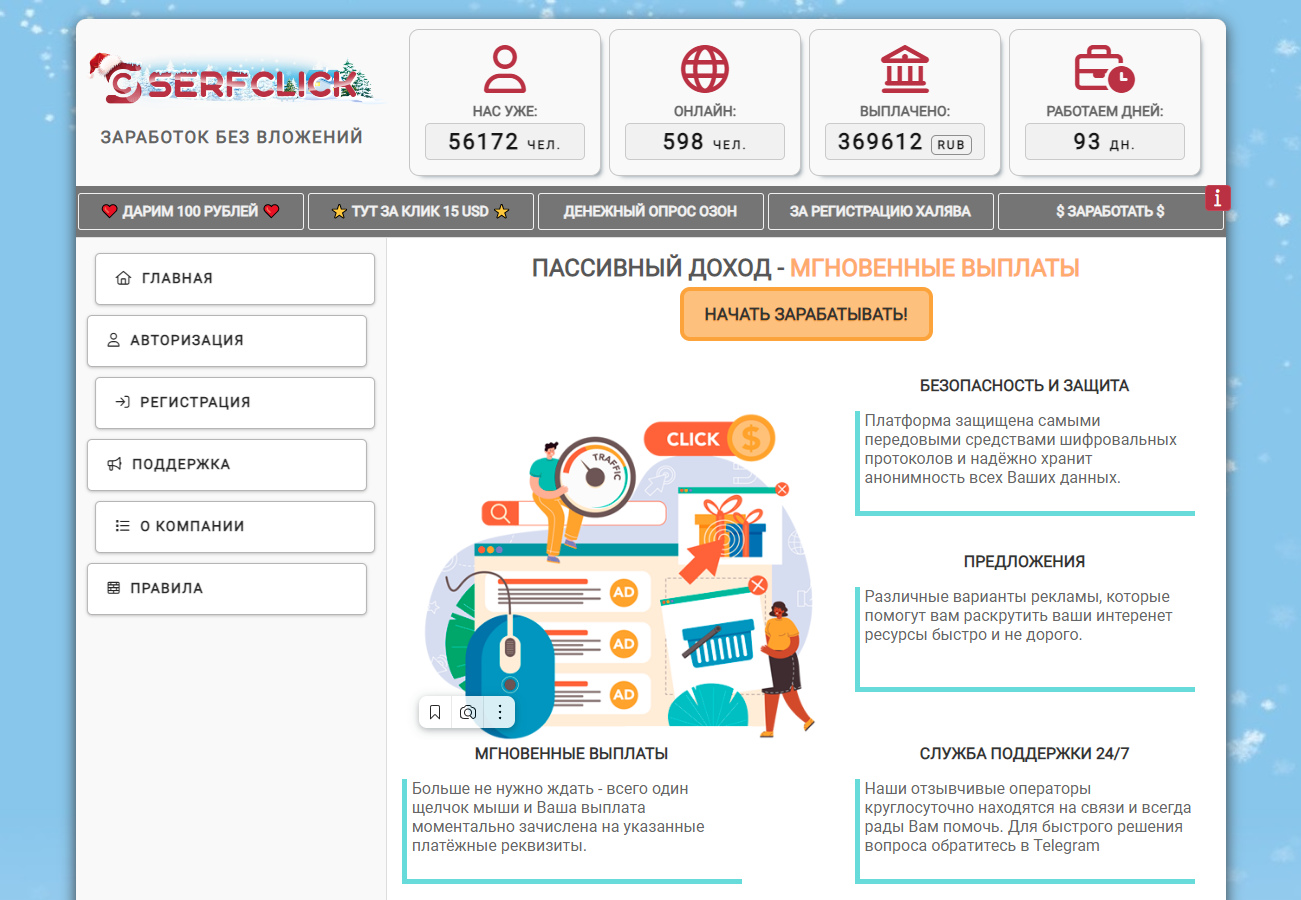1301x900 pixels.
Task: Open the ПРАВИЛА page
Action: pos(227,589)
